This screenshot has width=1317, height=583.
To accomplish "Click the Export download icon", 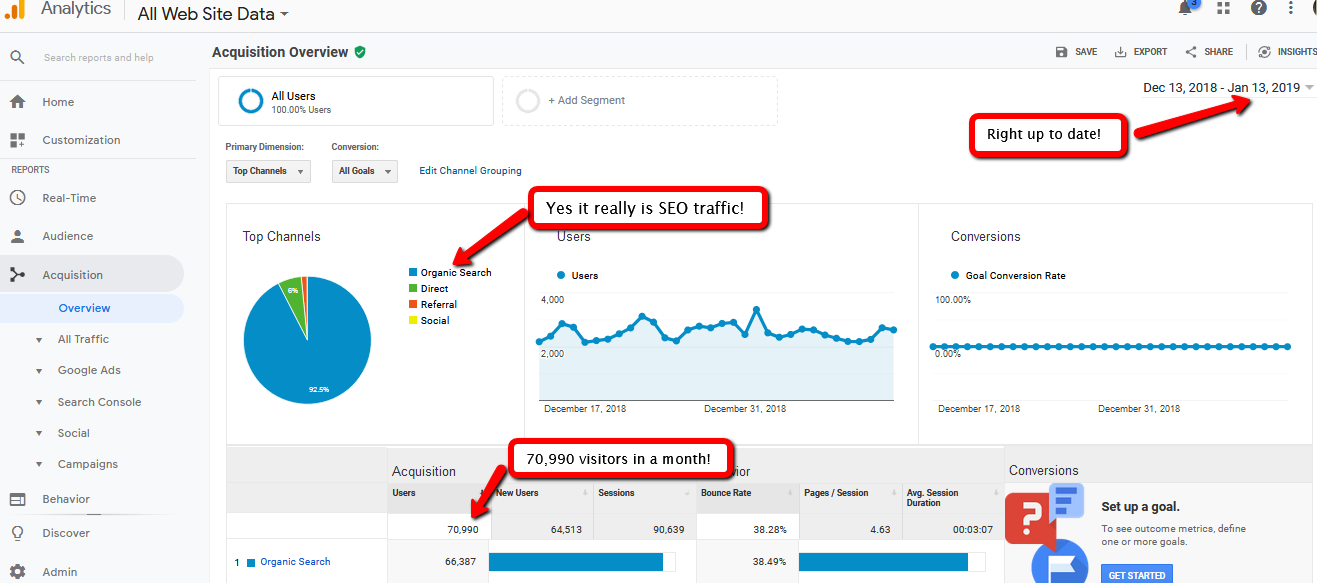I will point(1121,52).
